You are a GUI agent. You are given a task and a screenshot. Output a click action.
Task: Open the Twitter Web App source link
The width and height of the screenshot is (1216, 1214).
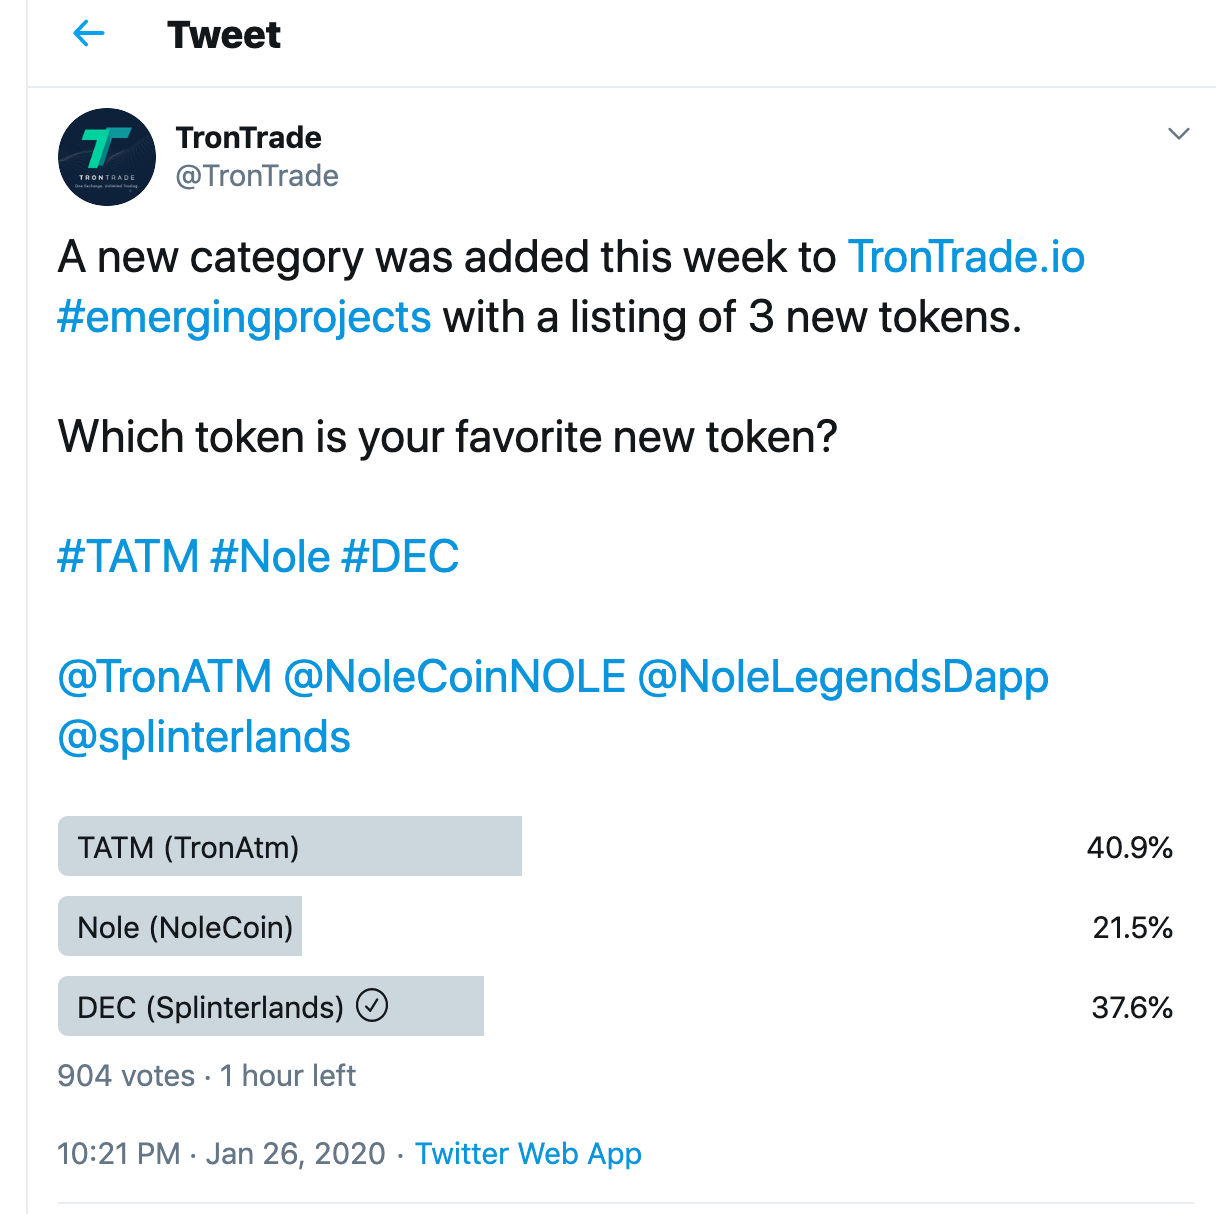coord(528,1154)
